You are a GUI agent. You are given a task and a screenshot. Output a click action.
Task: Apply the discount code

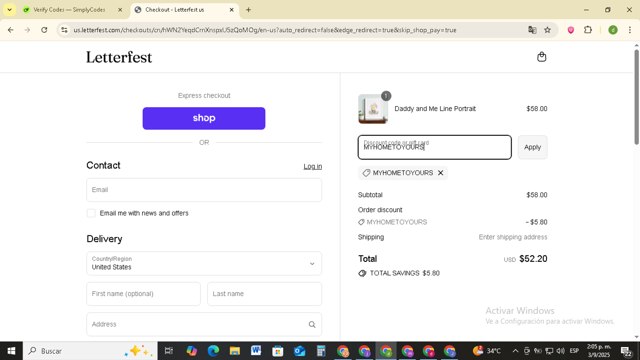pyautogui.click(x=532, y=147)
